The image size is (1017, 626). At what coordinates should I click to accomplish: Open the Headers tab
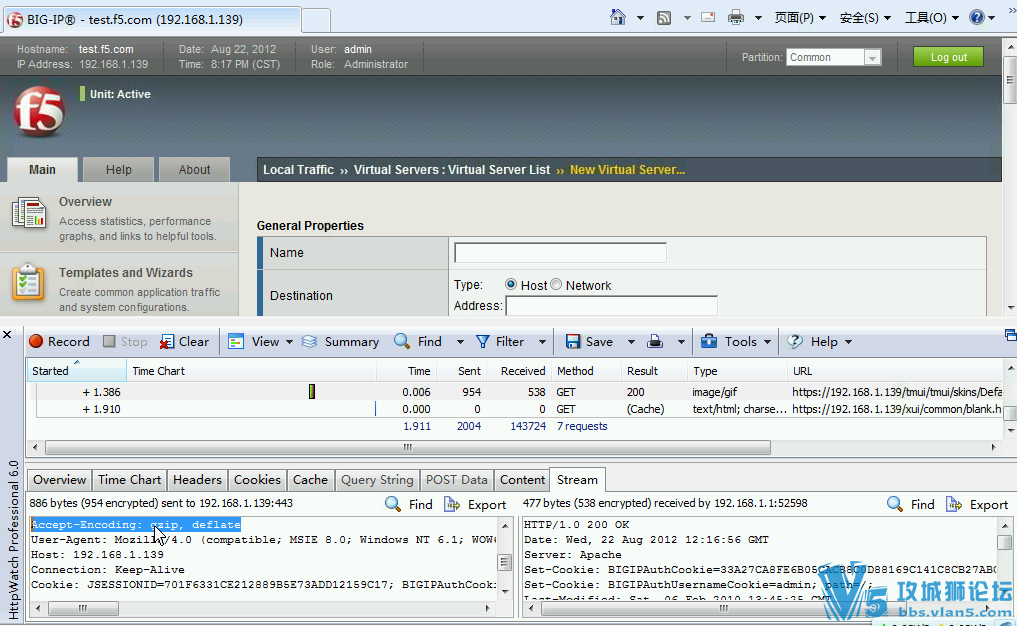click(197, 479)
